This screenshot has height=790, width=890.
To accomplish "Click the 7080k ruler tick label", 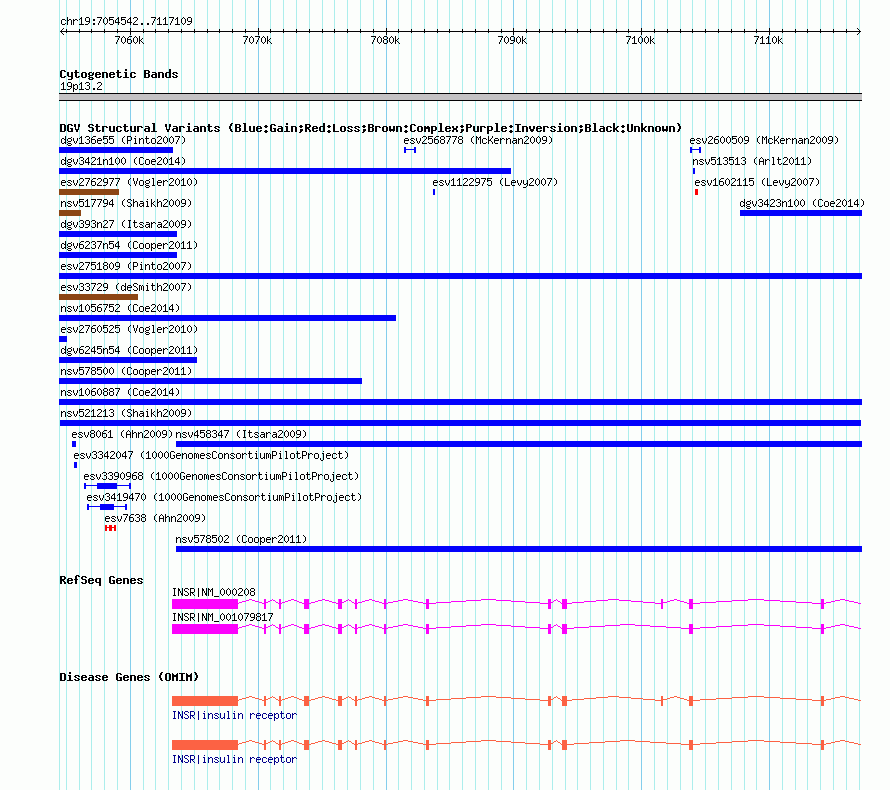I will 385,40.
